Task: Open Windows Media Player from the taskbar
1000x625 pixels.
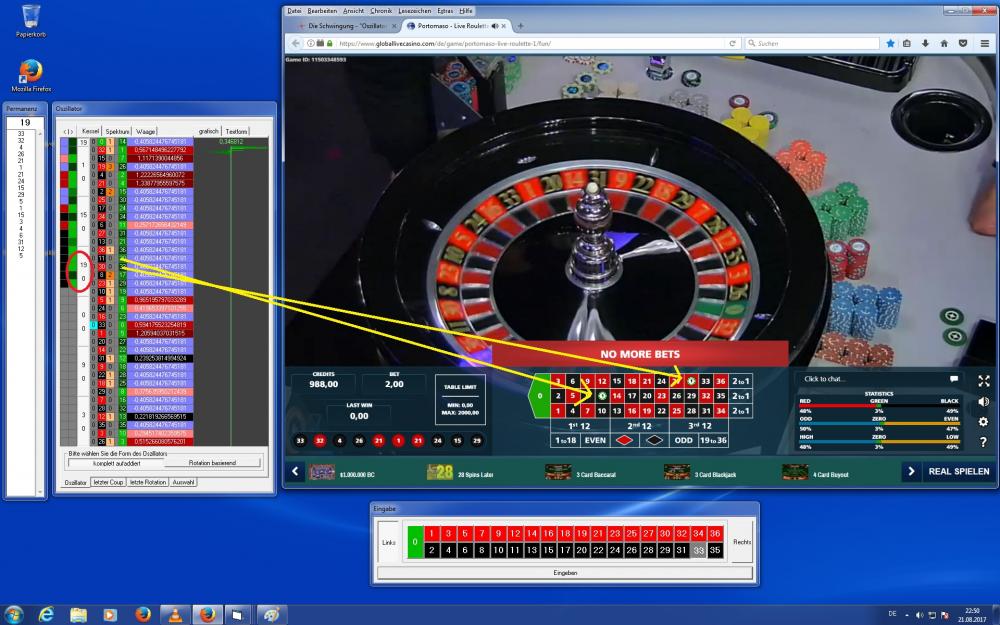Action: 110,615
